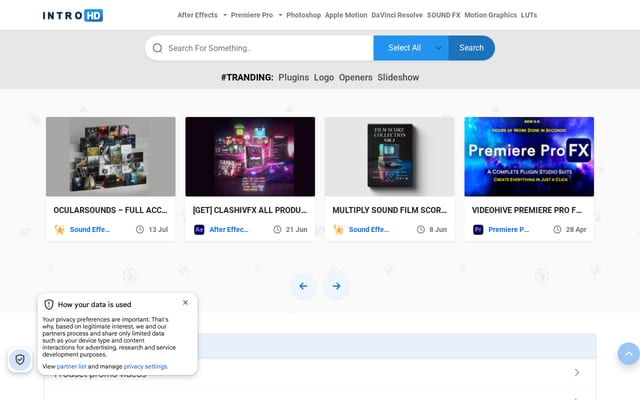Open the [GET] CLASHIVFX ALL PRODU... title
640x400 pixels.
(250, 210)
